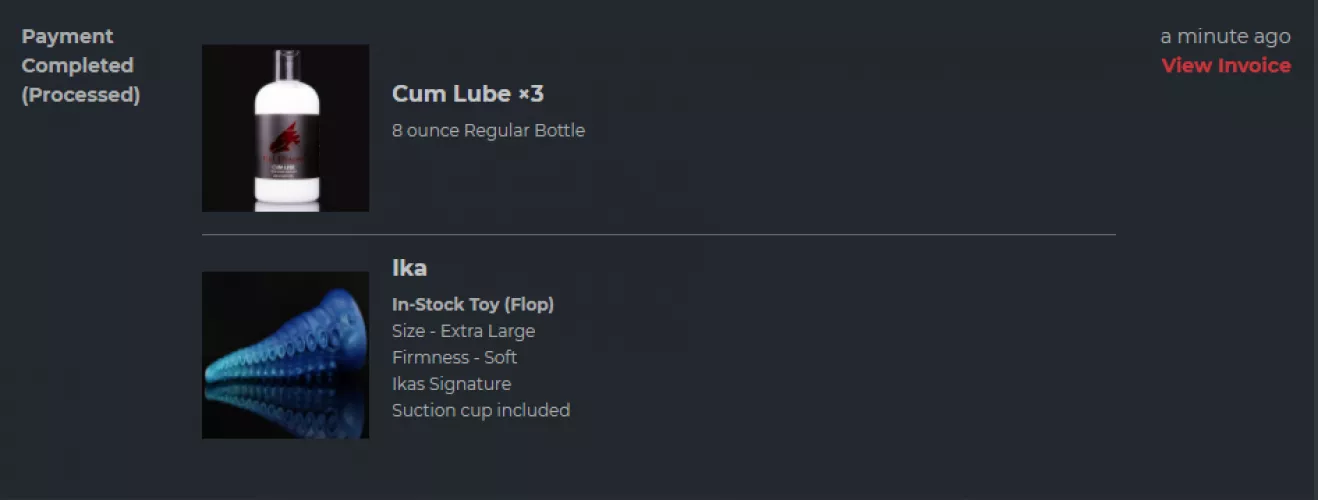Screen dimensions: 1318x500
Task: Click the Payment Completed status label
Action: pos(76,51)
